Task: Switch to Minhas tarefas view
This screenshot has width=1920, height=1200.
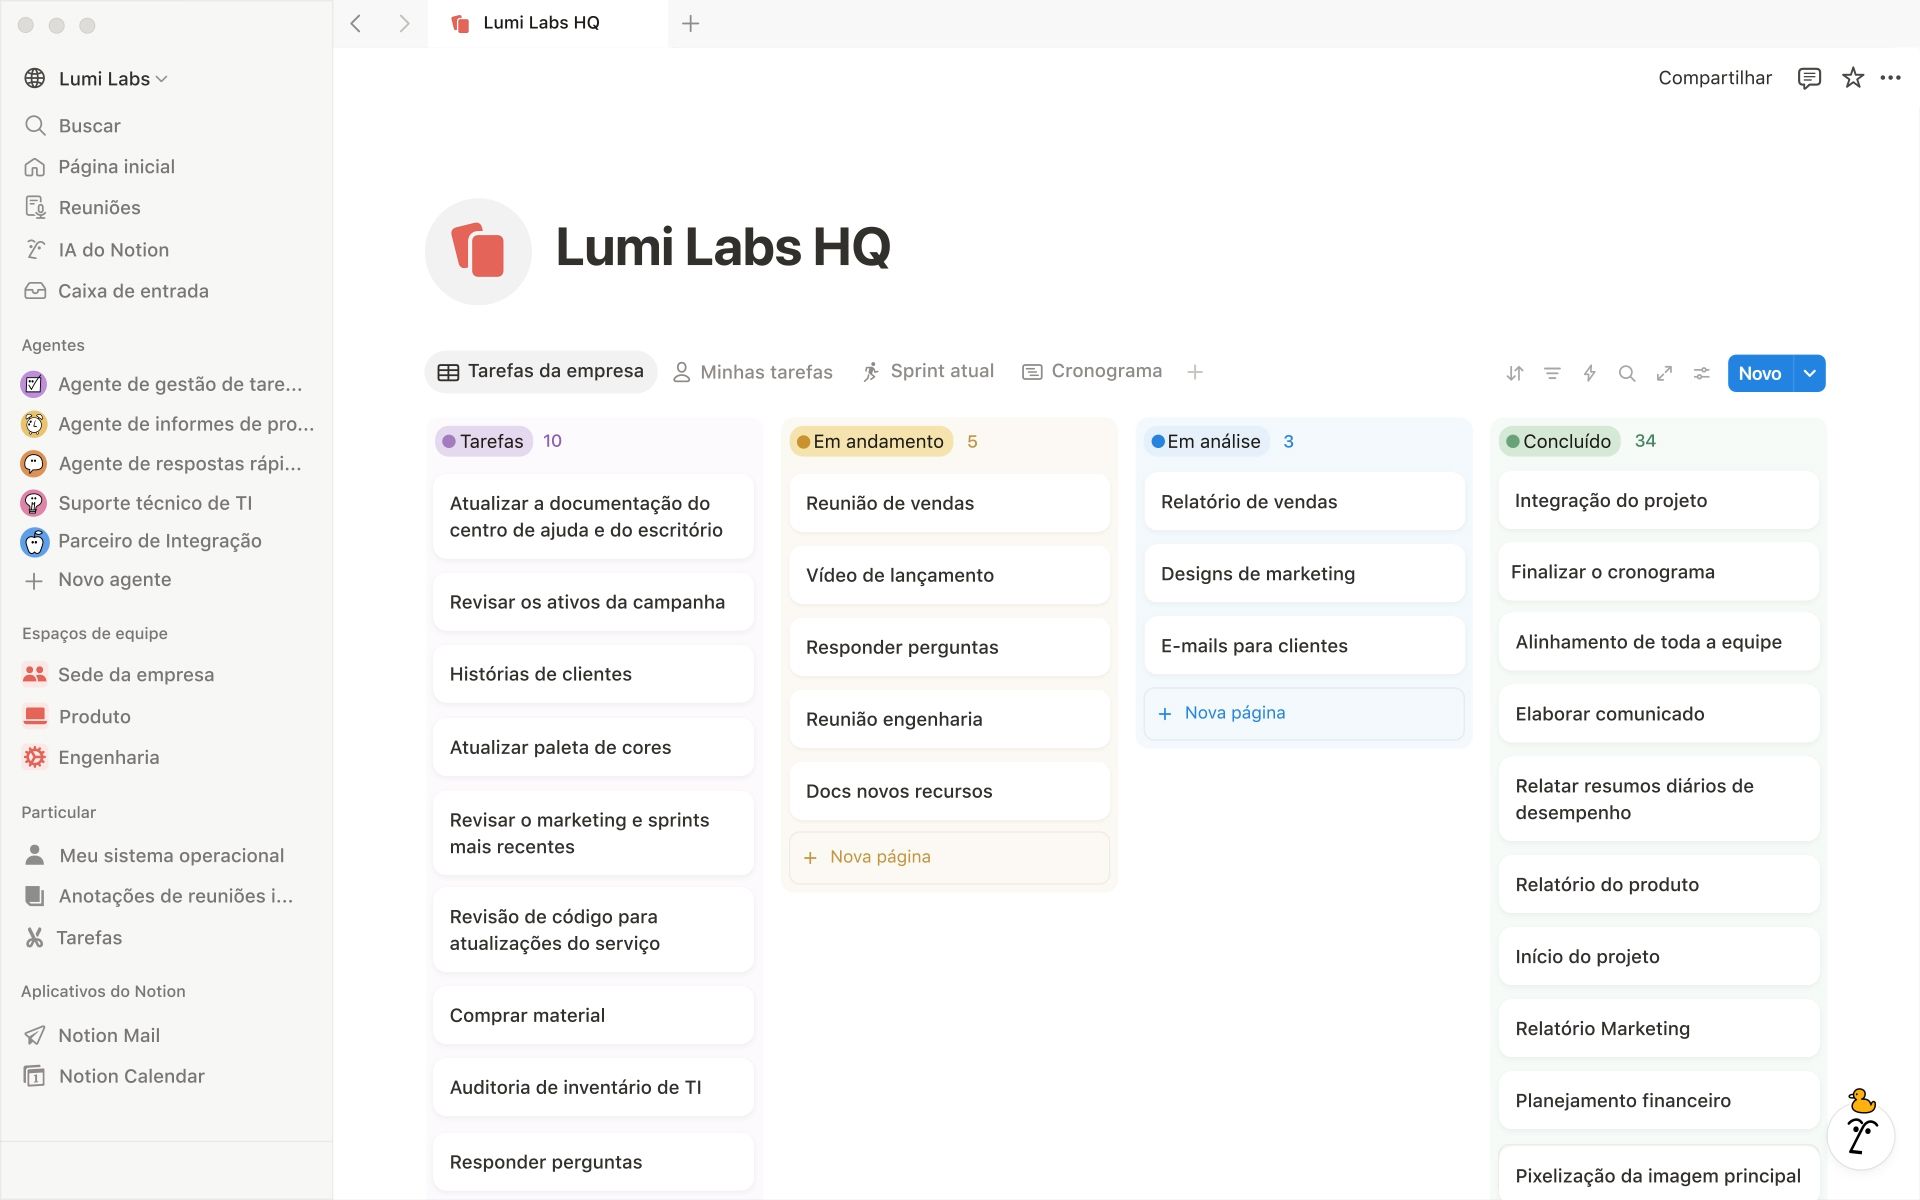Action: click(x=752, y=372)
